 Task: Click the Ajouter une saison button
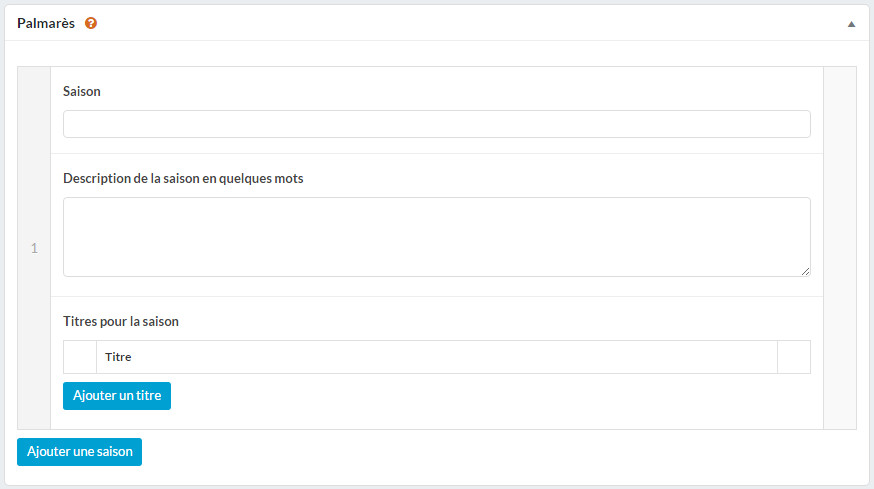[79, 452]
